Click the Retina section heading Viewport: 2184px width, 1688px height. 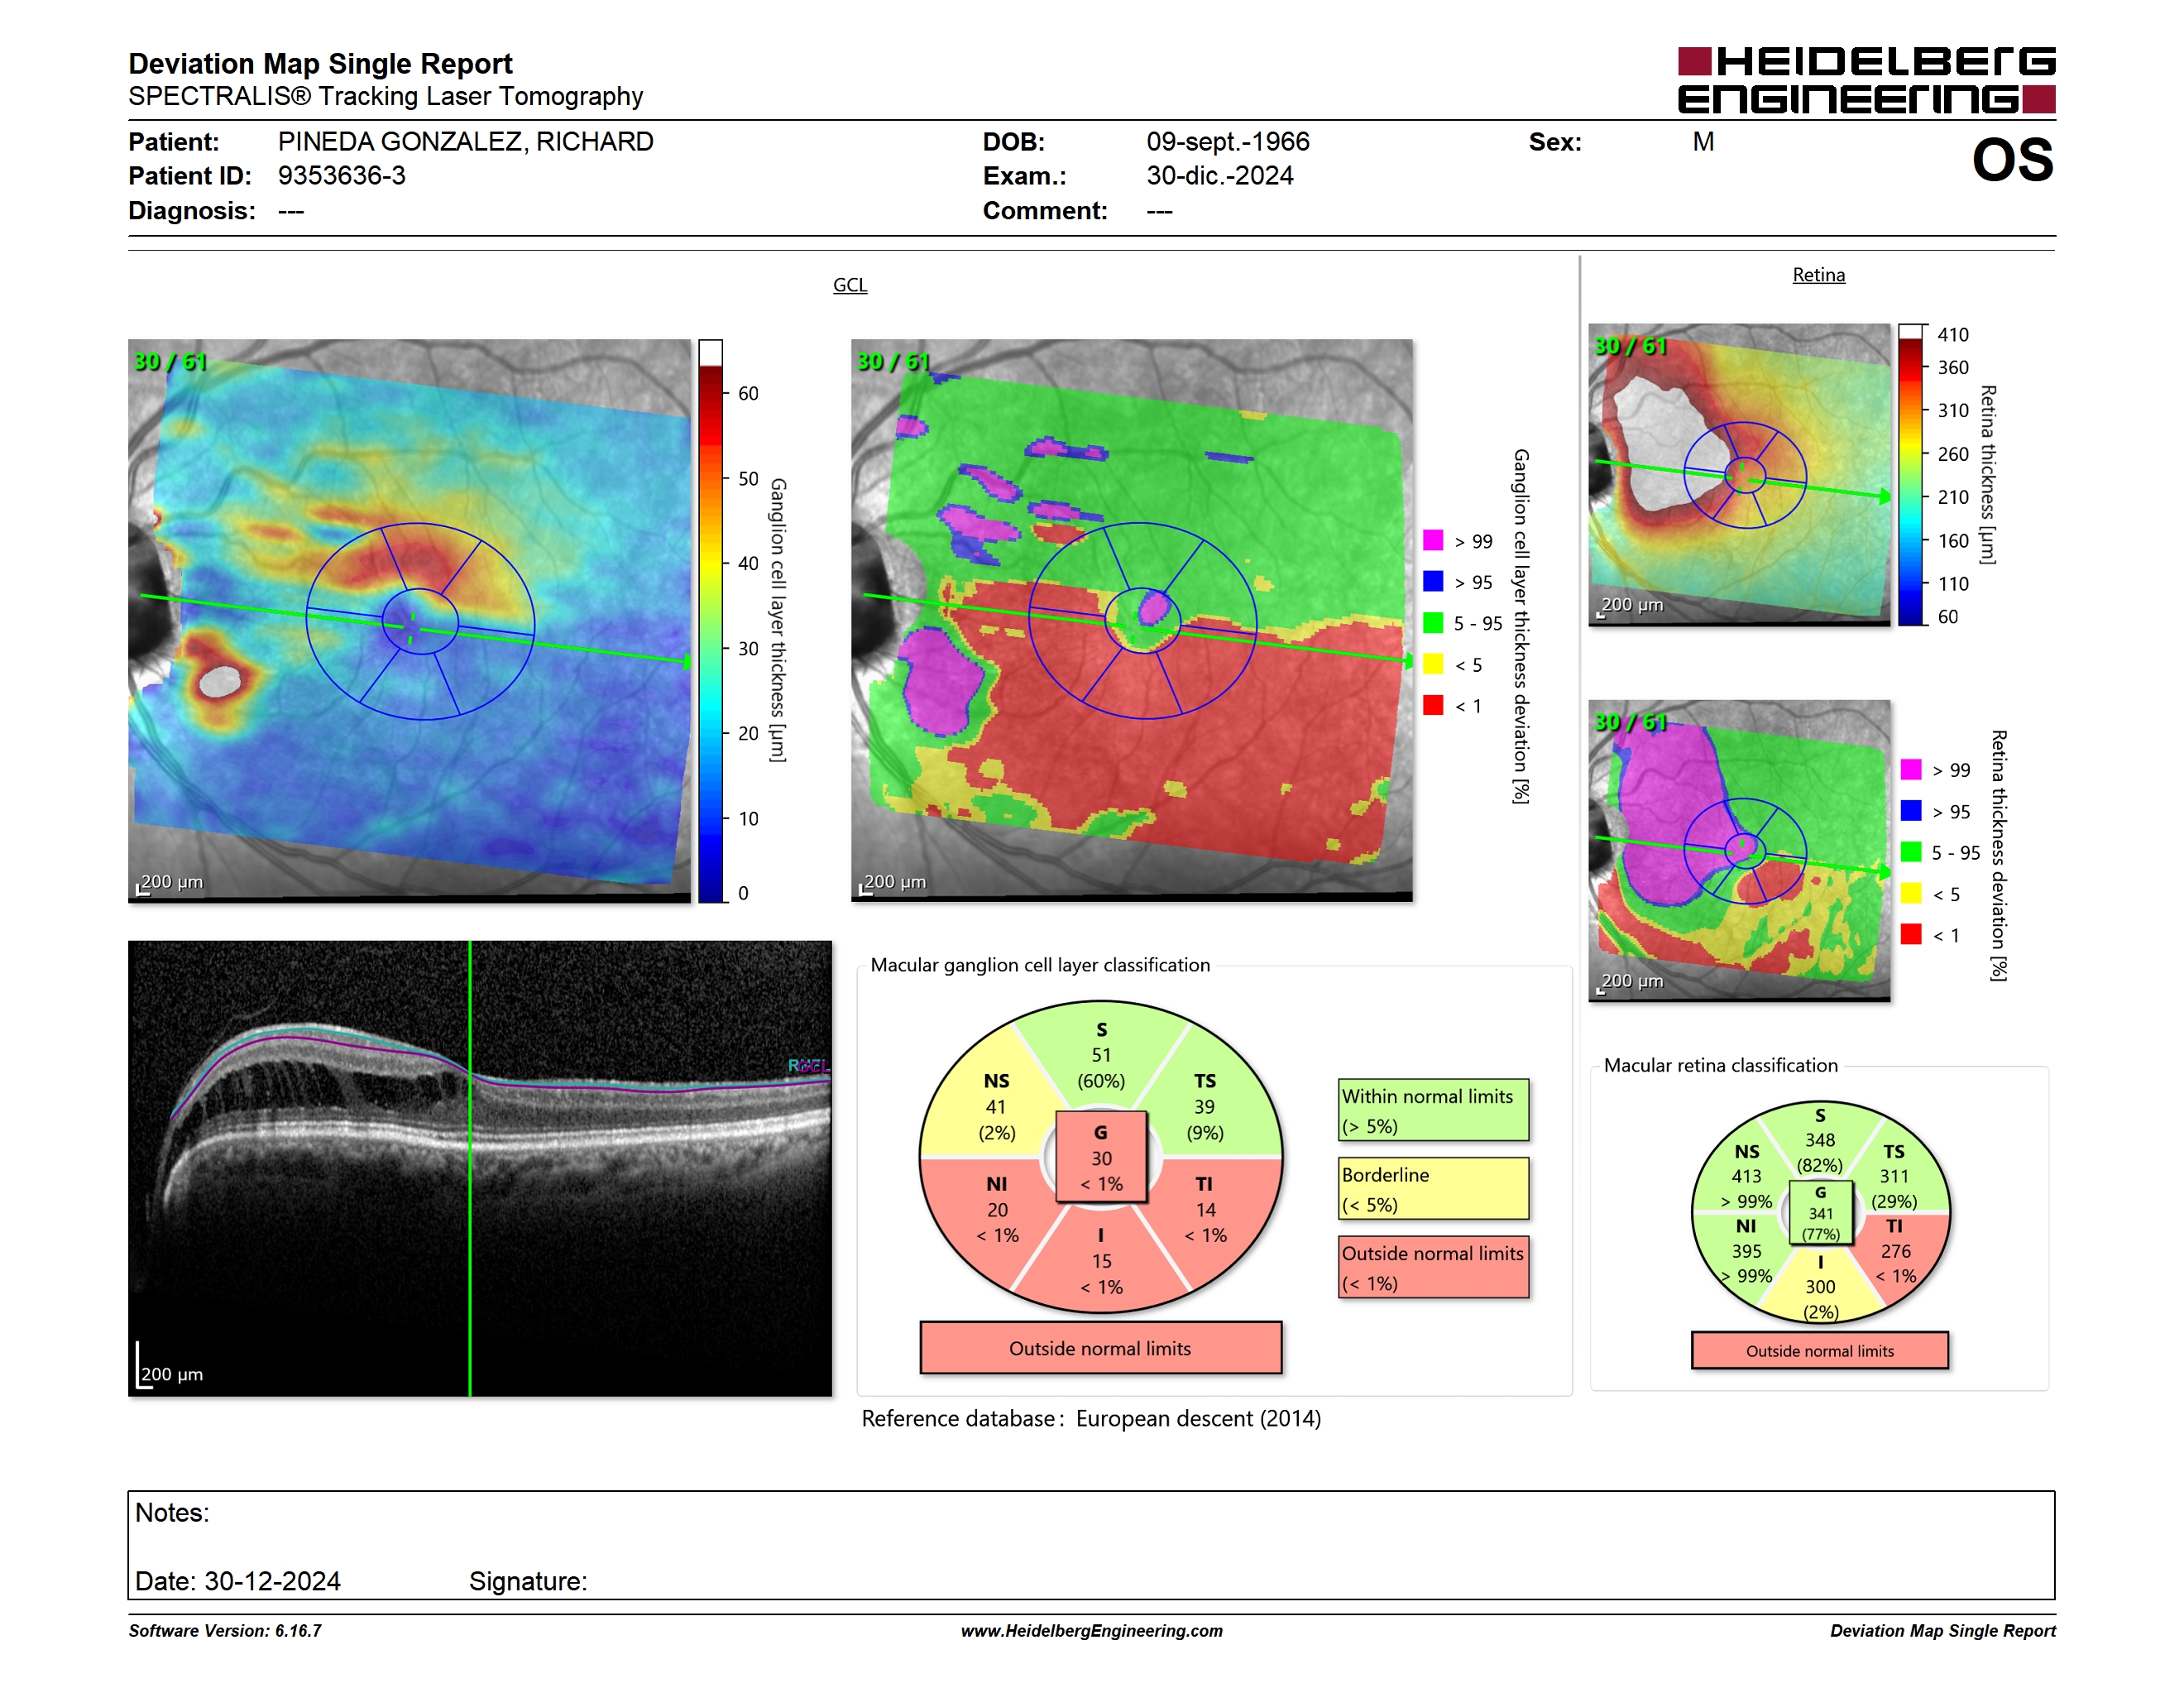tap(1818, 275)
